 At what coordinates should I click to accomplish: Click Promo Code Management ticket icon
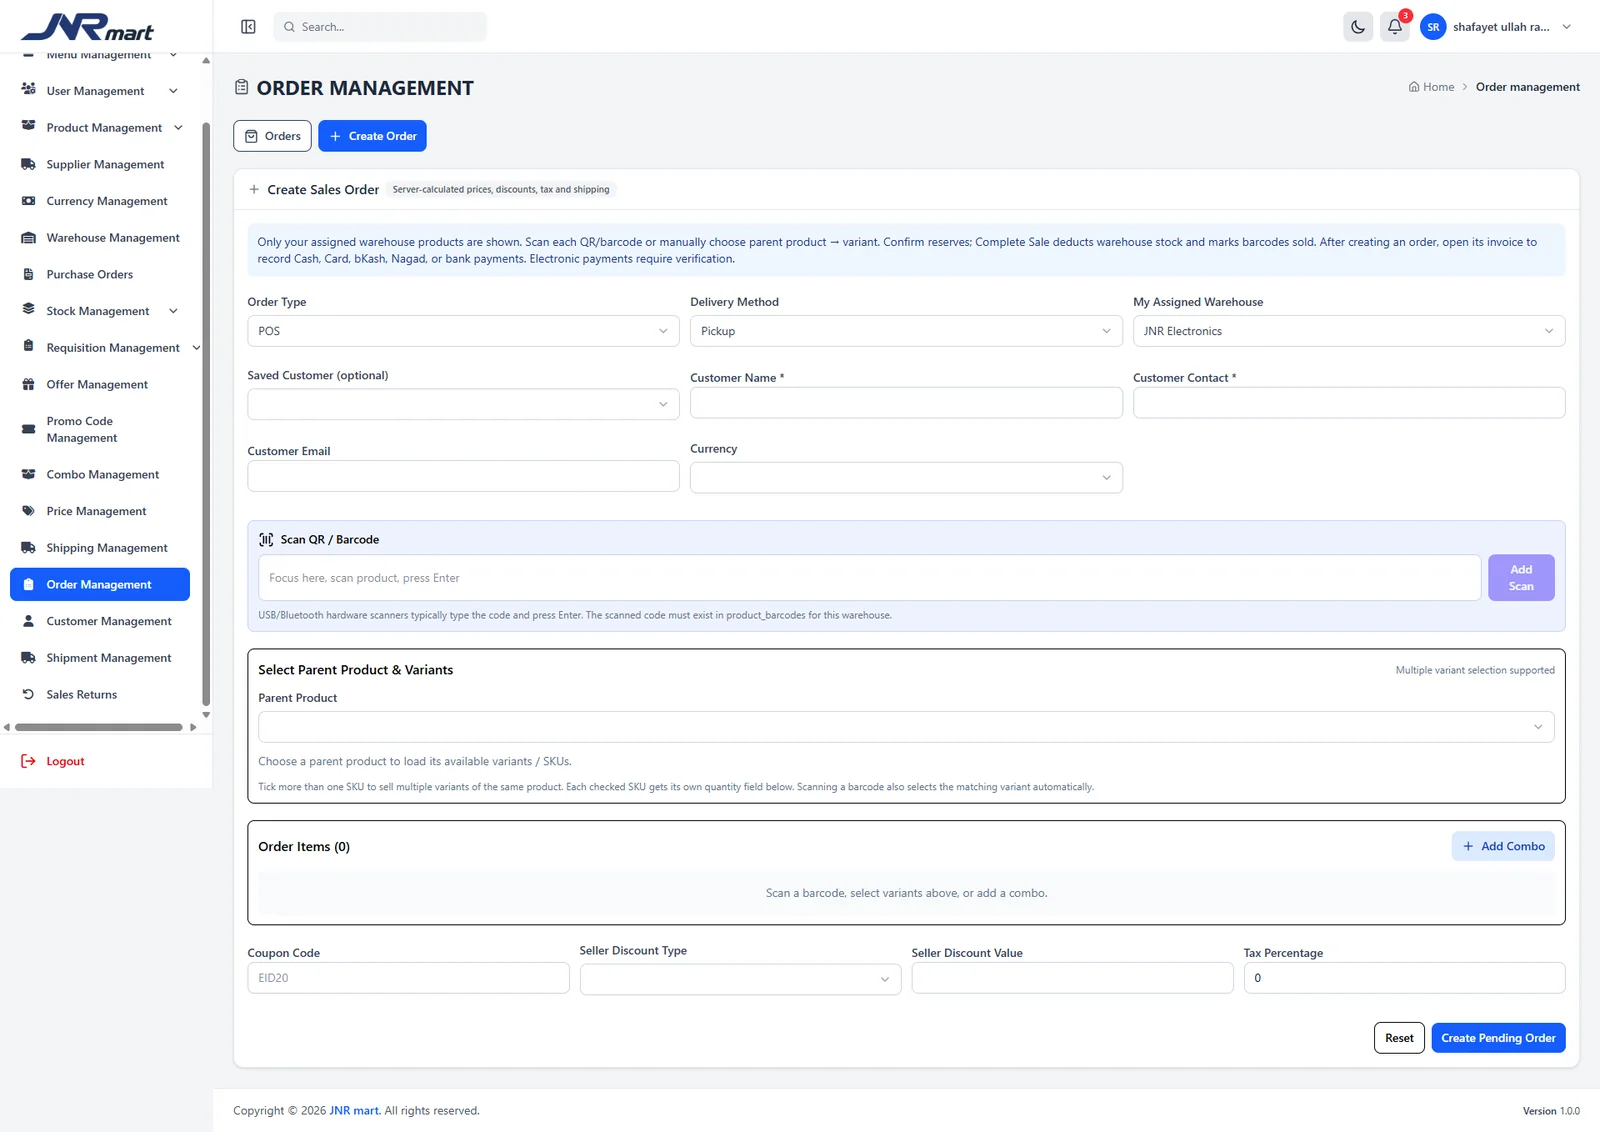click(28, 429)
